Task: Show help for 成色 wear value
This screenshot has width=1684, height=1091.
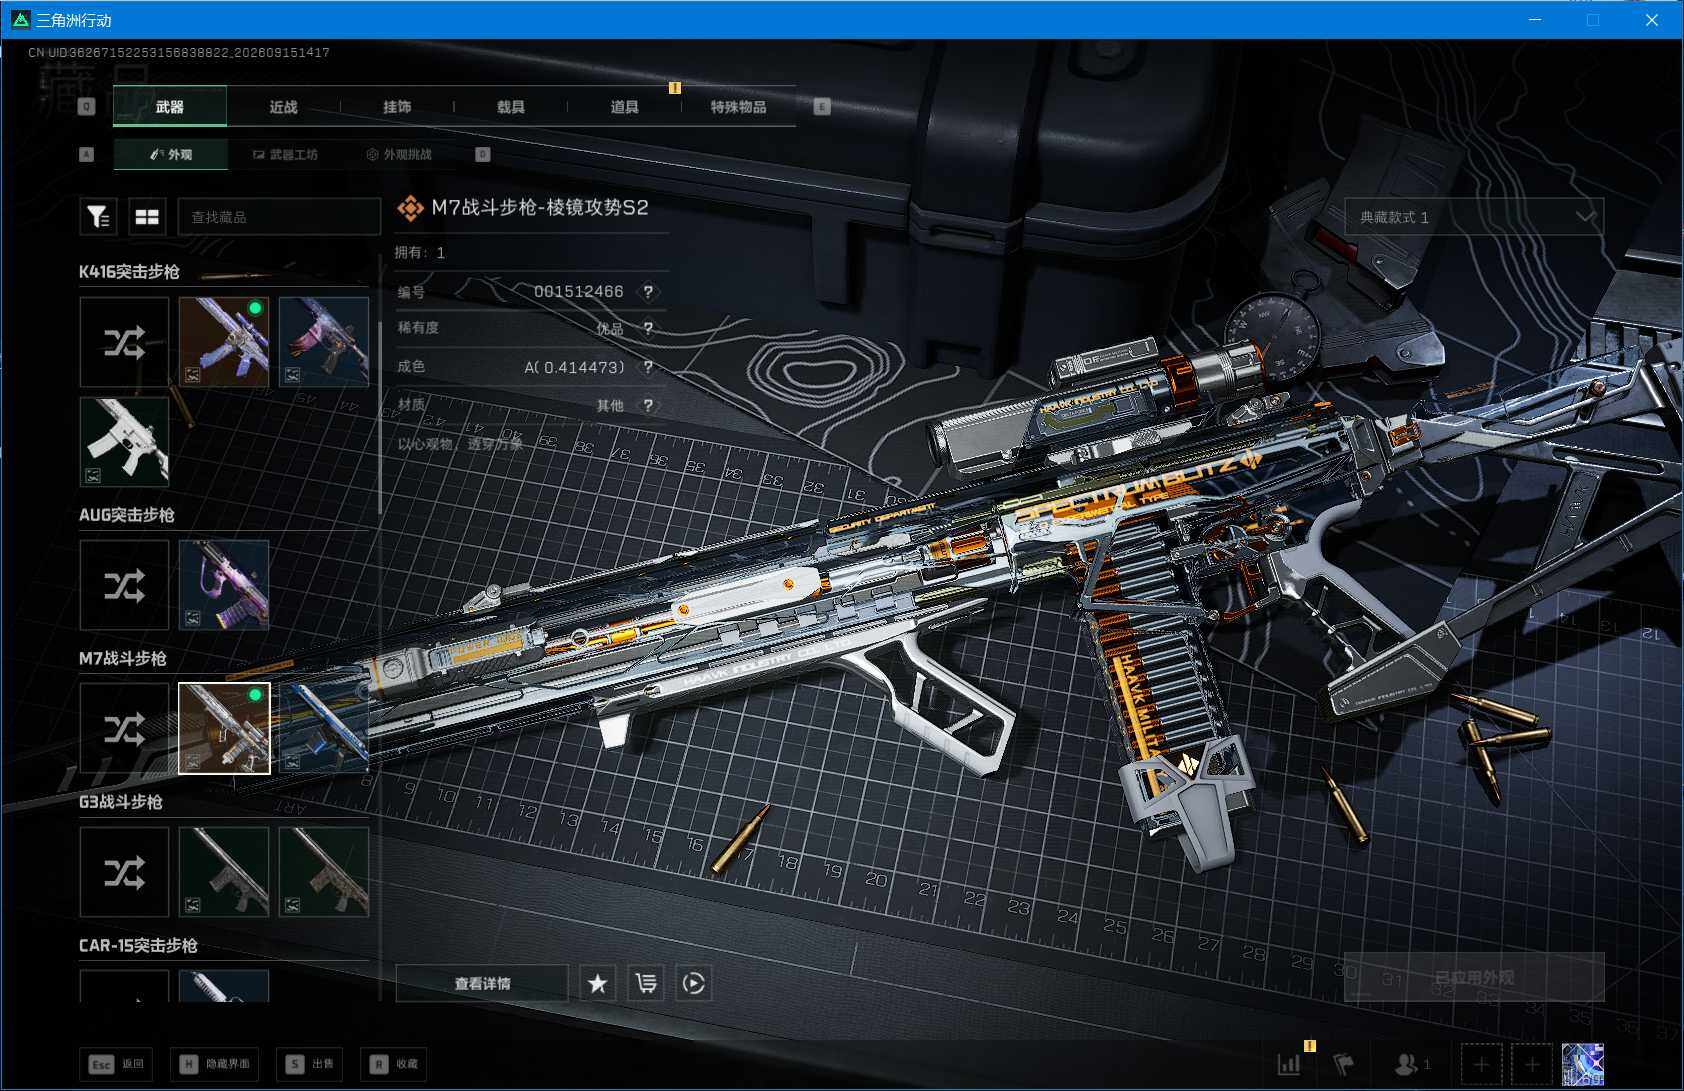Action: click(x=648, y=367)
